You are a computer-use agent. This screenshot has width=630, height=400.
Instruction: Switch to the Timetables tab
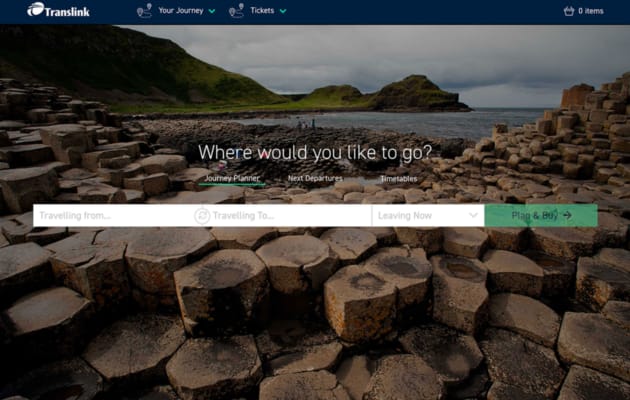[x=399, y=179]
